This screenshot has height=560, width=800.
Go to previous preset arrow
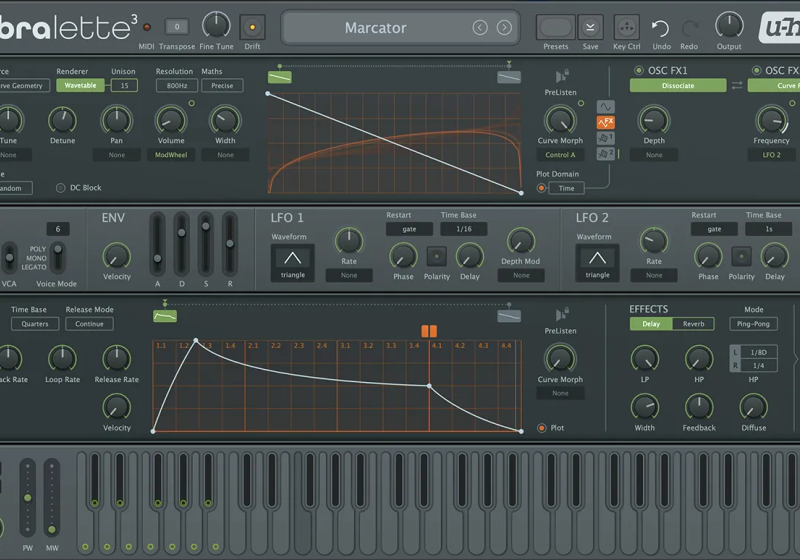point(481,28)
